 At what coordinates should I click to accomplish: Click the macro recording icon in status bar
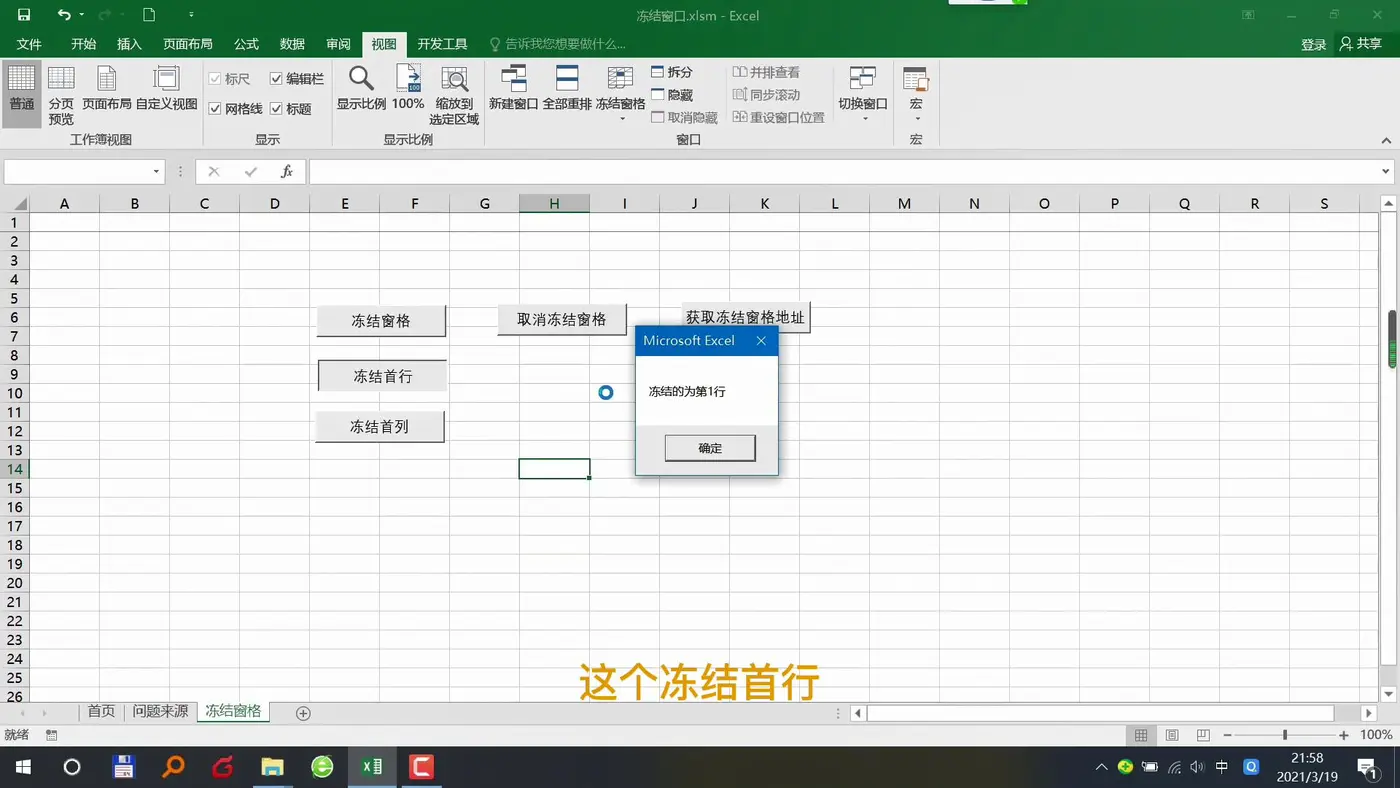pyautogui.click(x=51, y=735)
